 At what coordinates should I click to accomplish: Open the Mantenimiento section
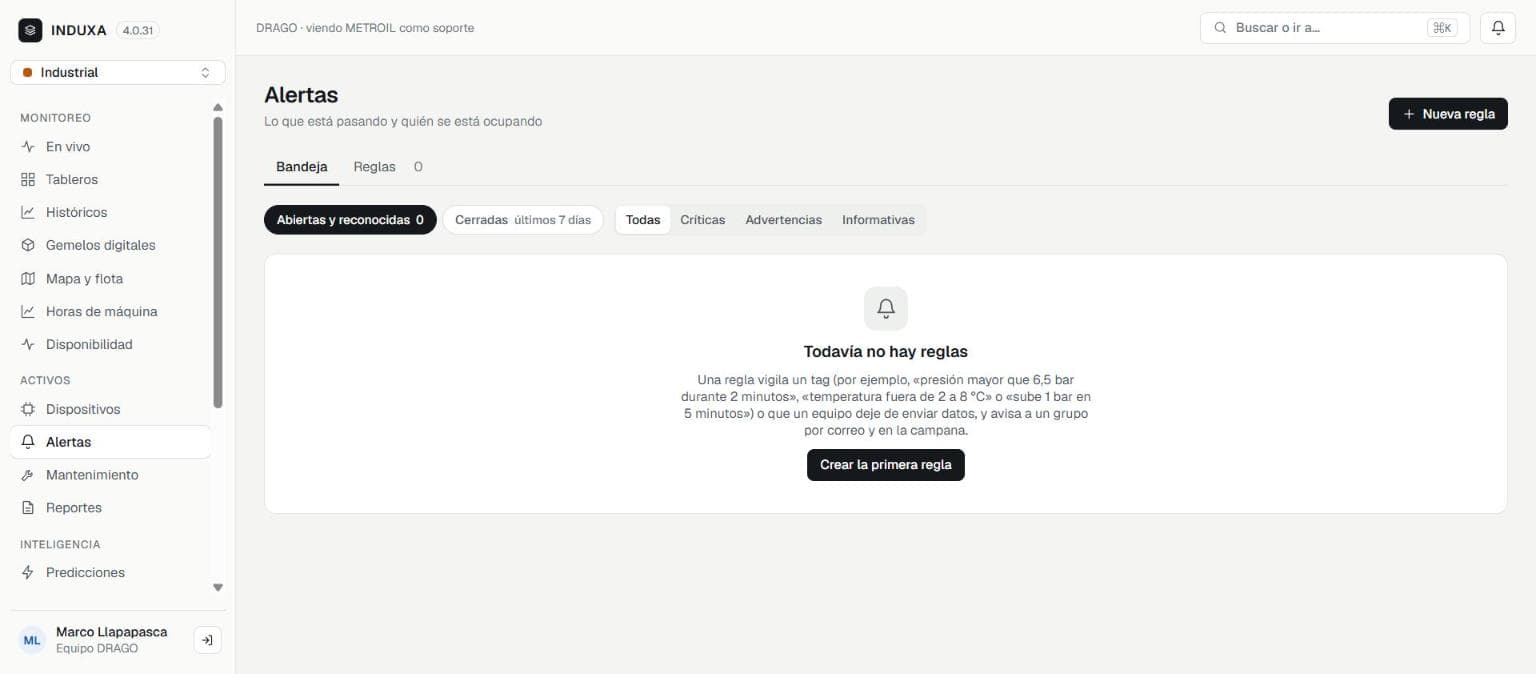[110, 475]
